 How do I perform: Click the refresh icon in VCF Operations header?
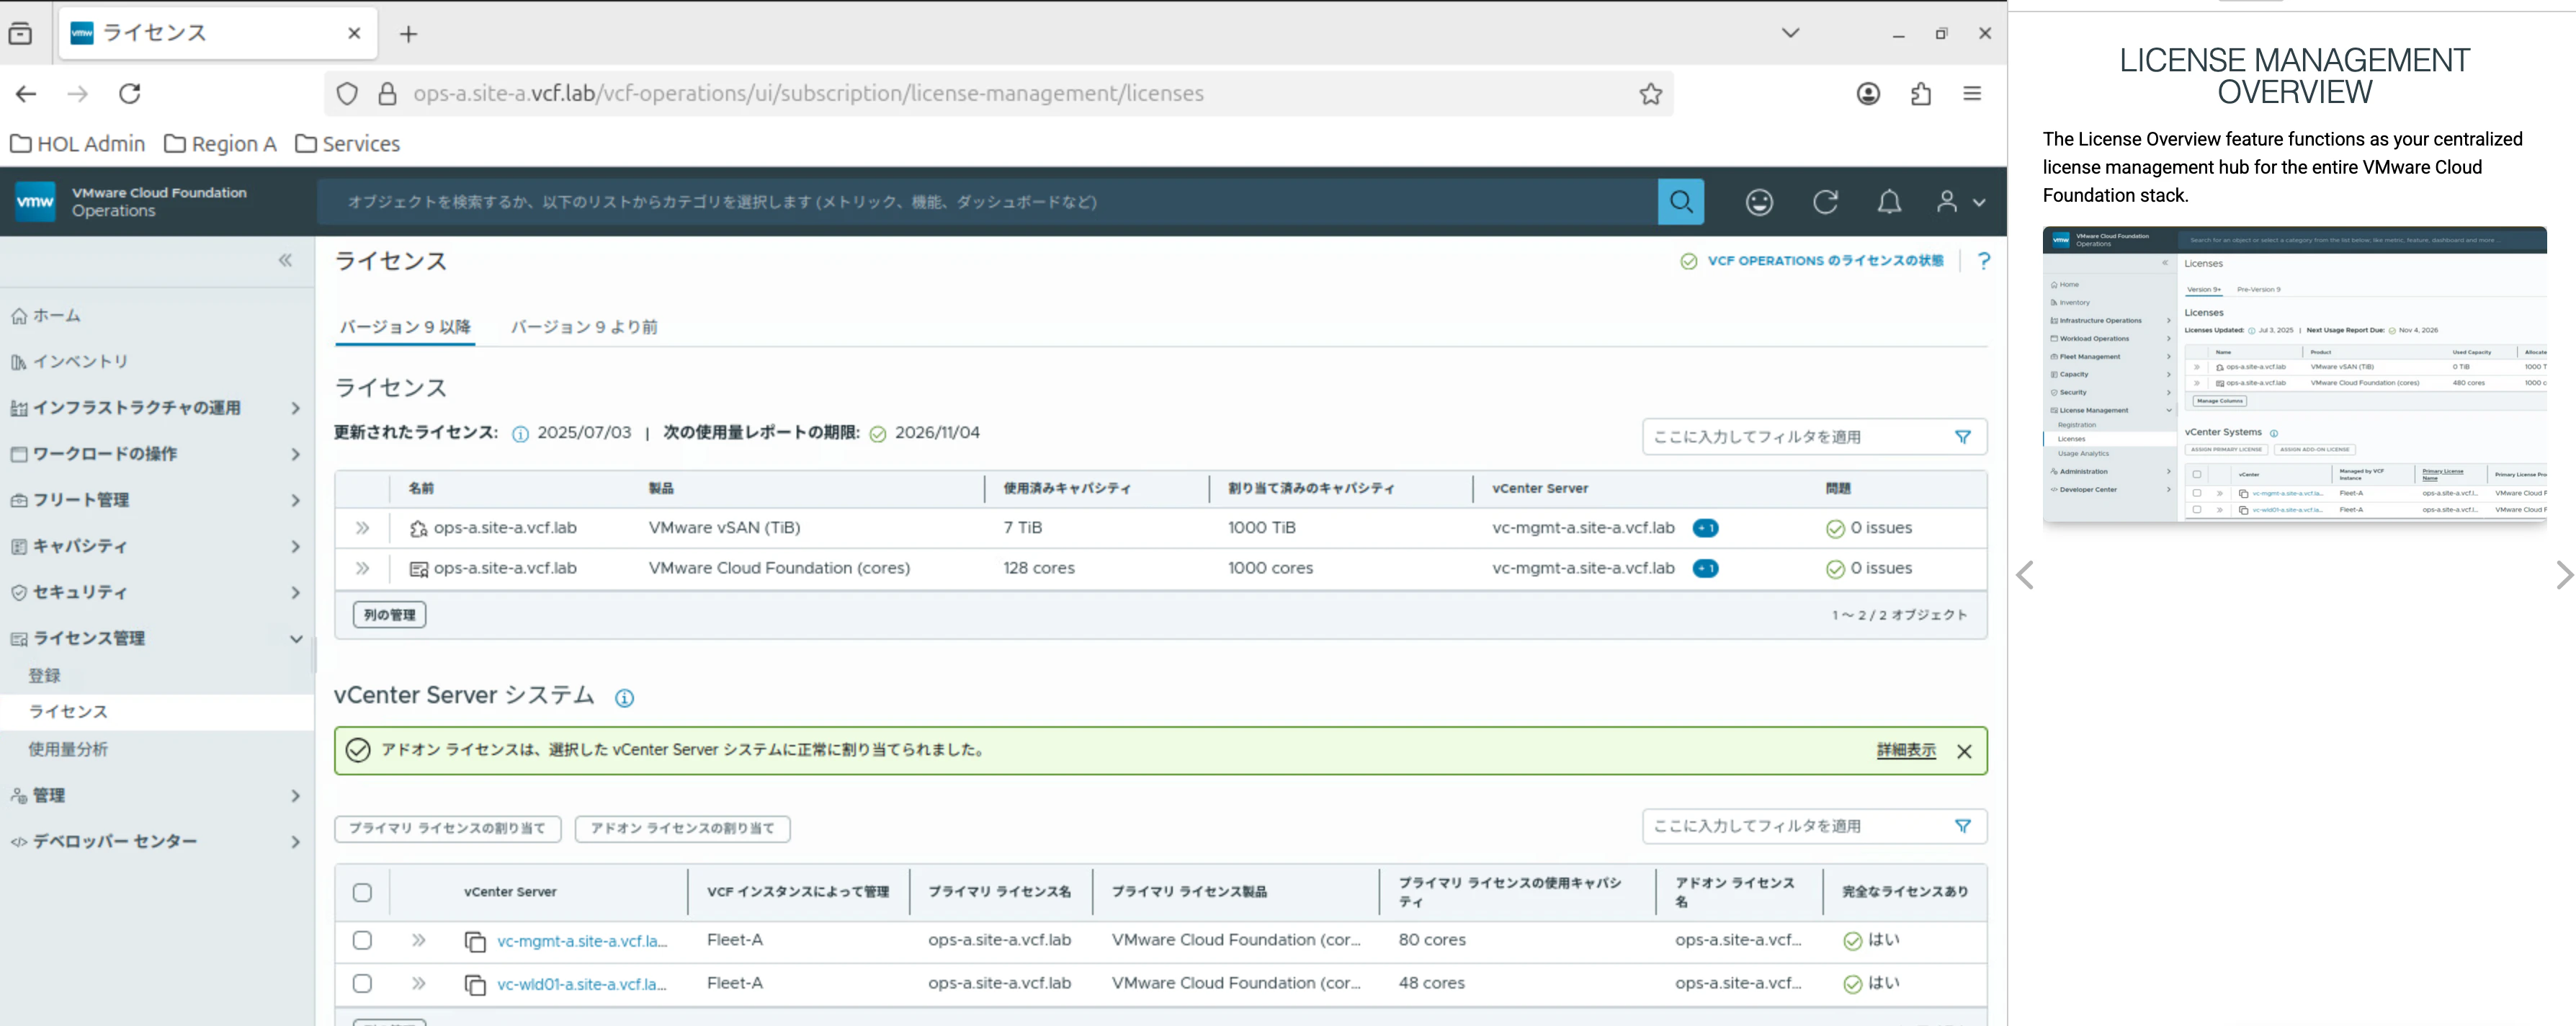coord(1825,202)
